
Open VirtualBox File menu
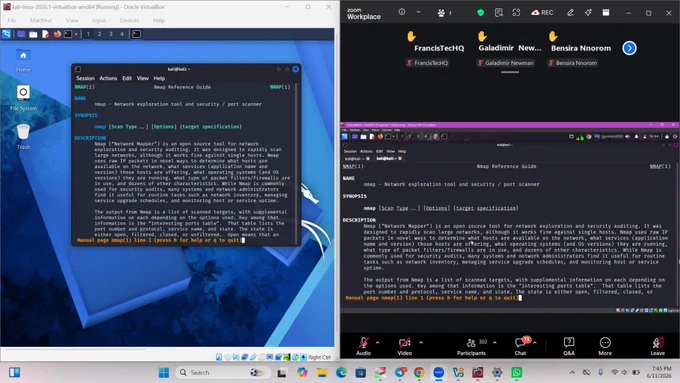pos(12,20)
